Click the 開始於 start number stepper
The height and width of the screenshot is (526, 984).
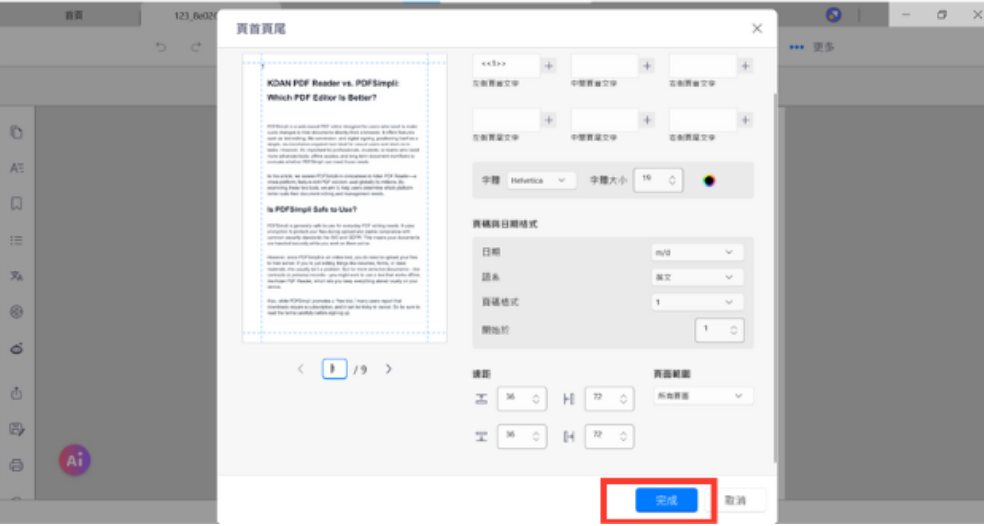[719, 330]
